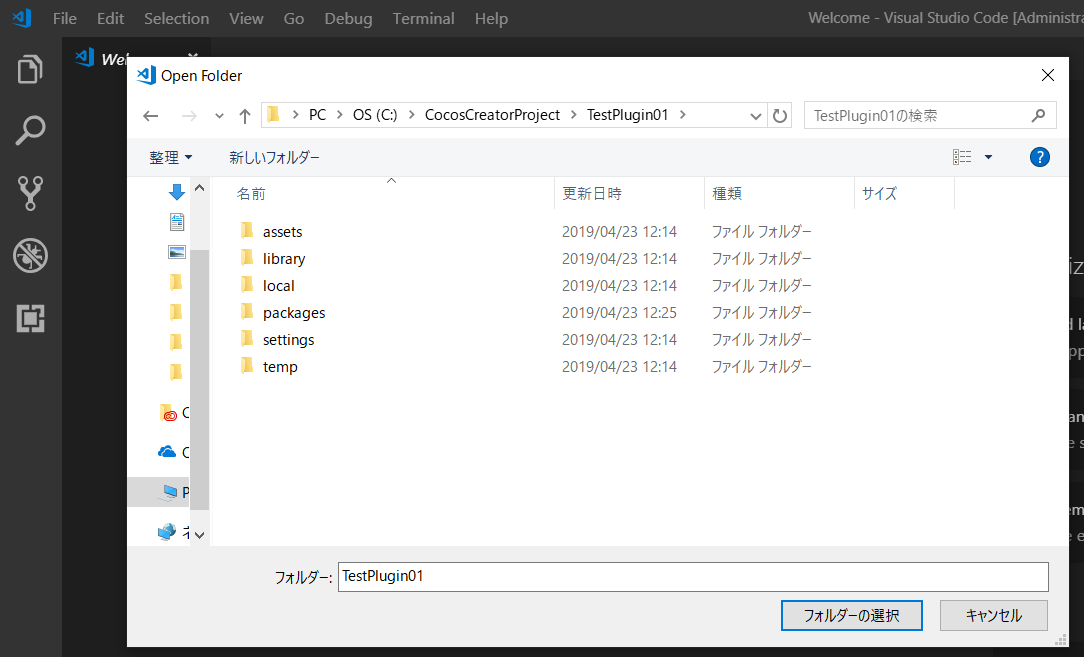The height and width of the screenshot is (657, 1084).
Task: Open the Source Control view
Action: tap(30, 193)
